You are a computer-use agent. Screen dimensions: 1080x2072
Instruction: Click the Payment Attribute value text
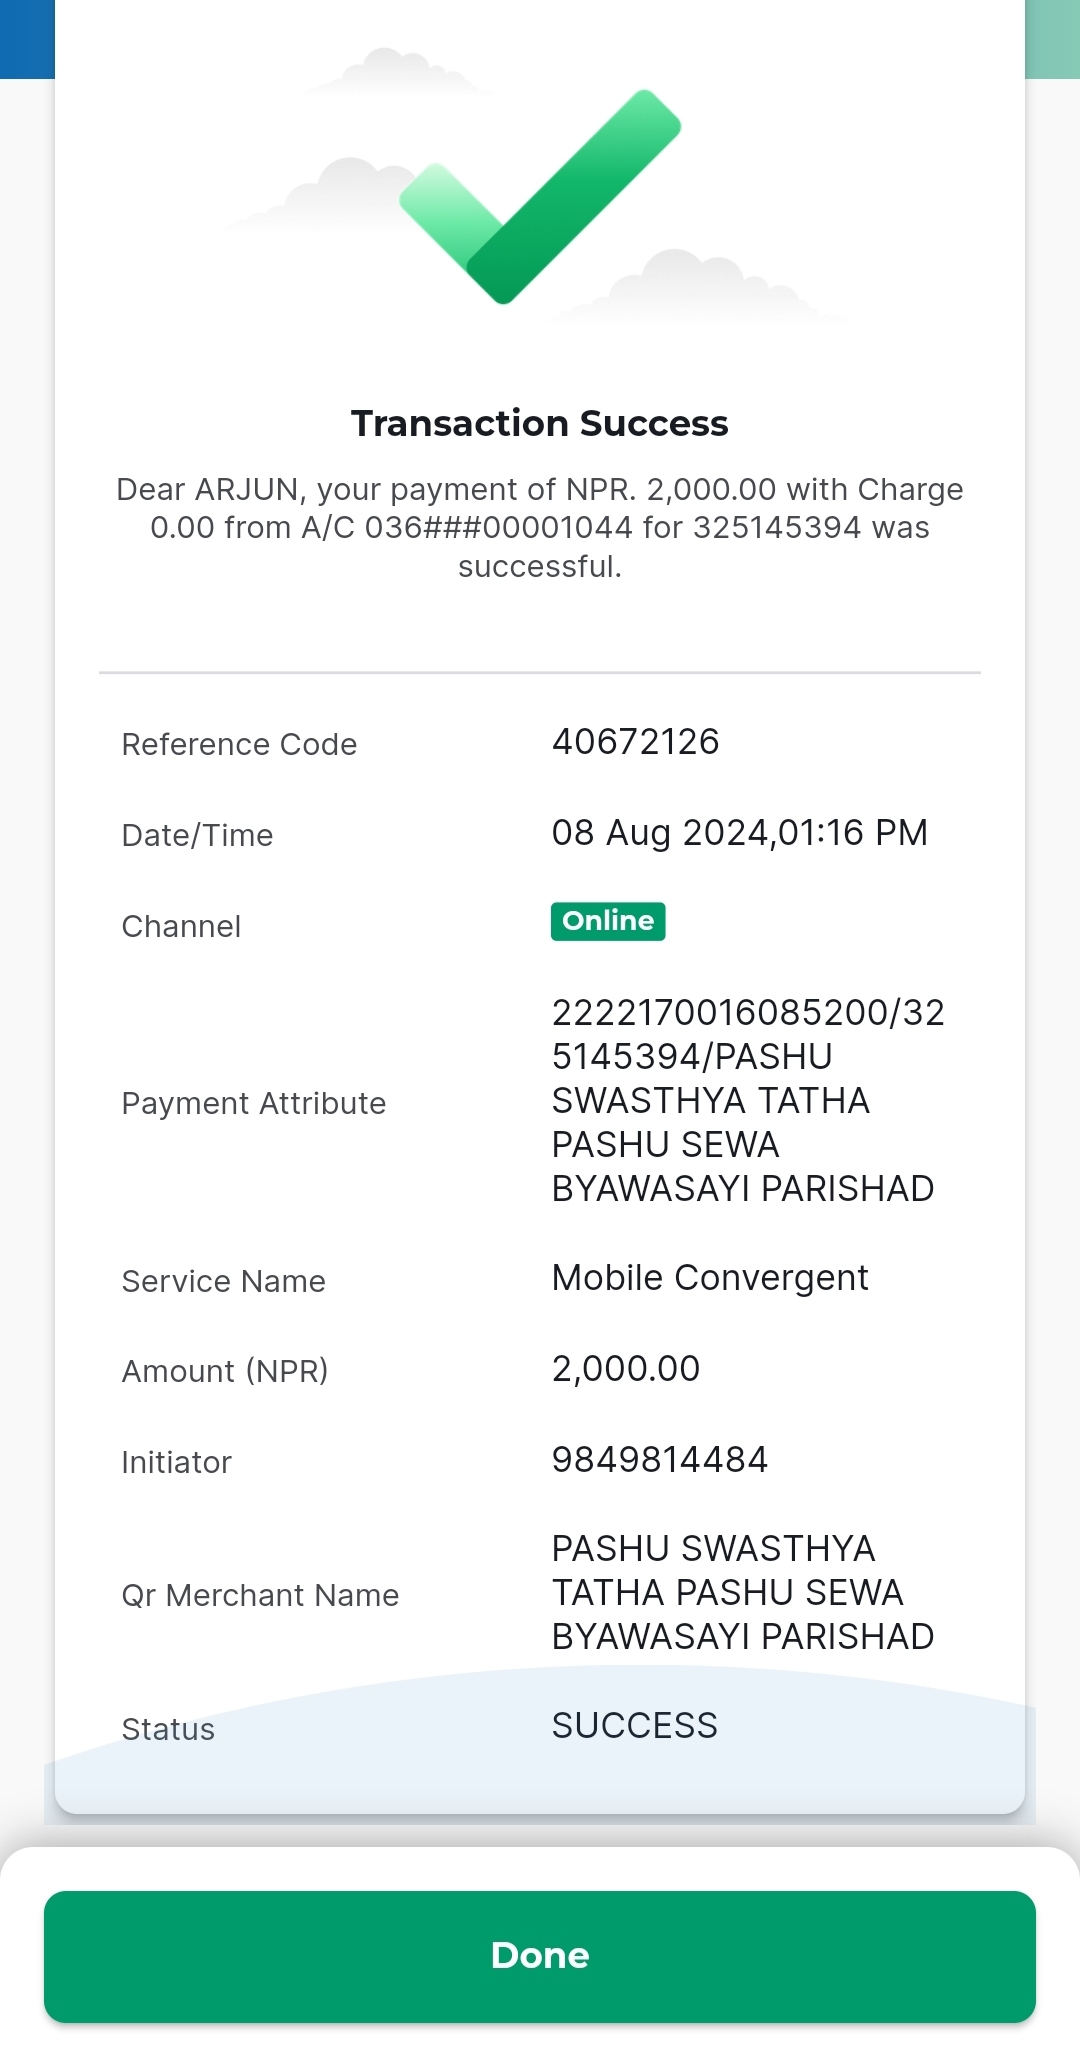tap(748, 1100)
